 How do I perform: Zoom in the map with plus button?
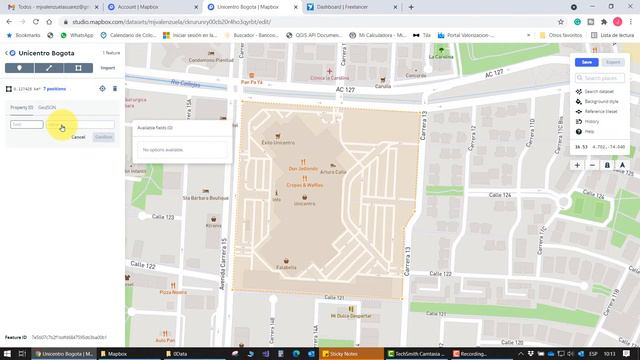577,165
